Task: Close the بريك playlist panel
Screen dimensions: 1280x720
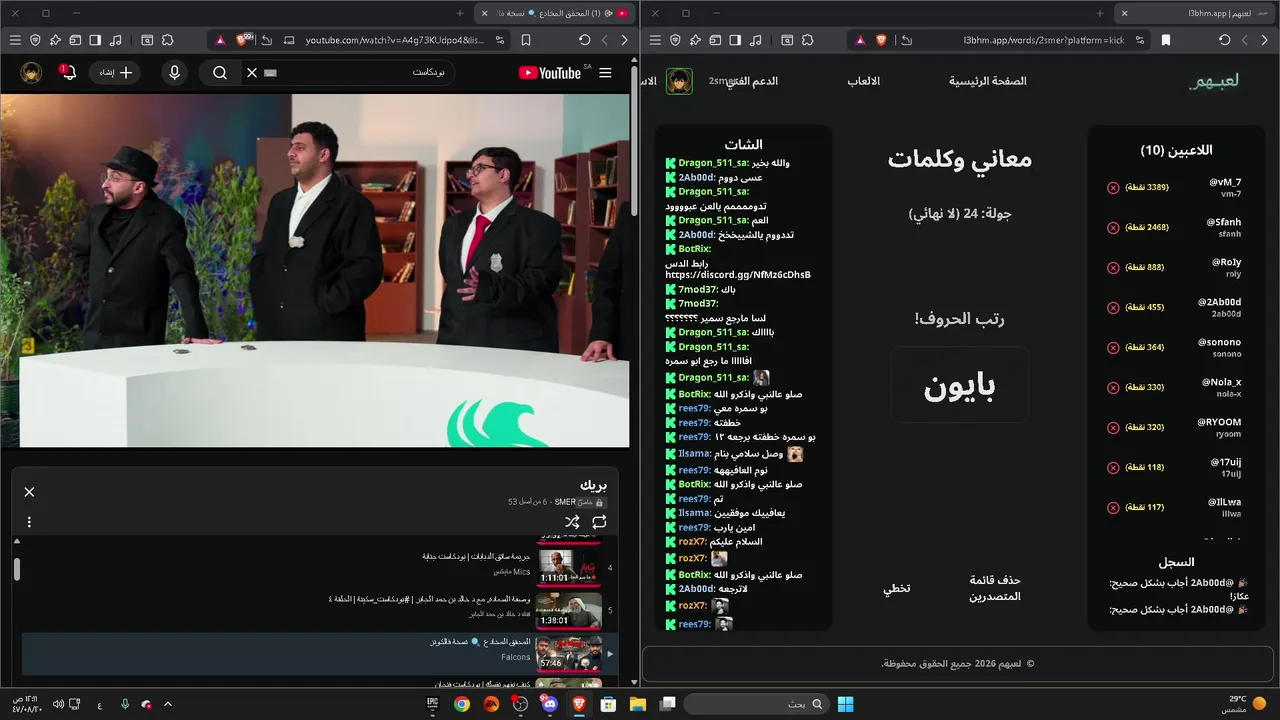Action: point(29,491)
